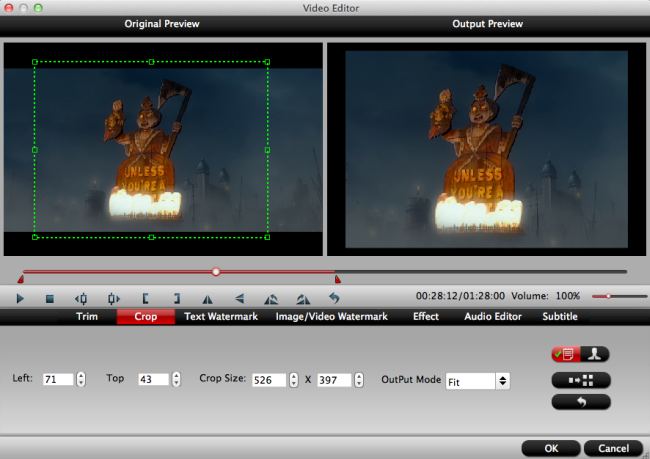Click the volume slider knob

[609, 296]
